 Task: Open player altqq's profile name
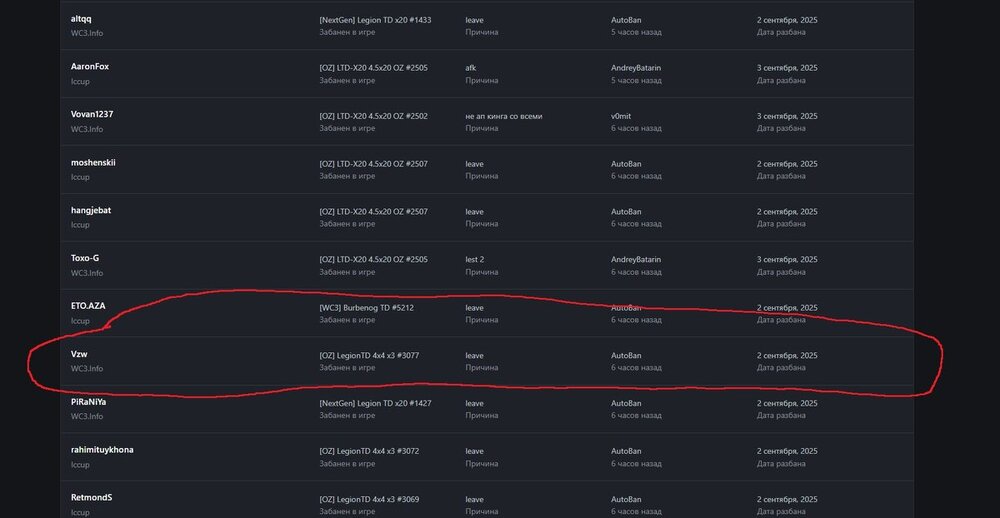coord(82,19)
